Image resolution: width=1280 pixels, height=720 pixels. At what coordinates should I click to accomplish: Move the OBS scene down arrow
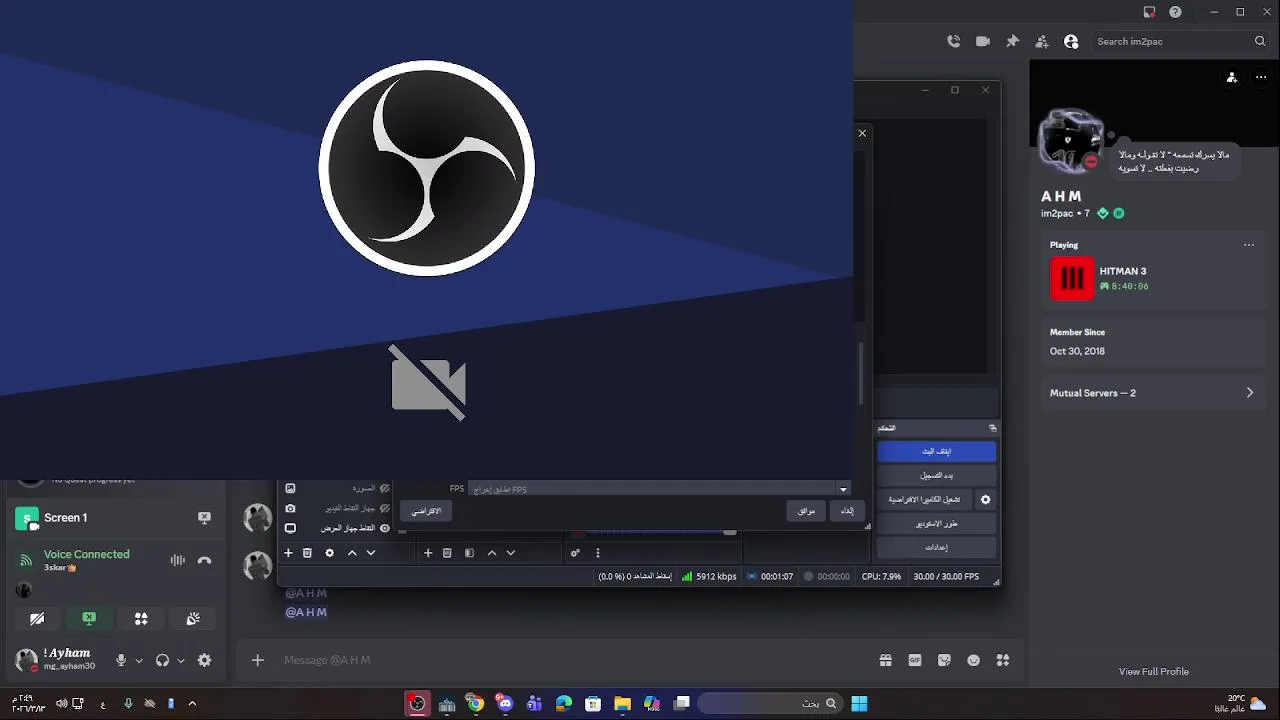(x=371, y=553)
